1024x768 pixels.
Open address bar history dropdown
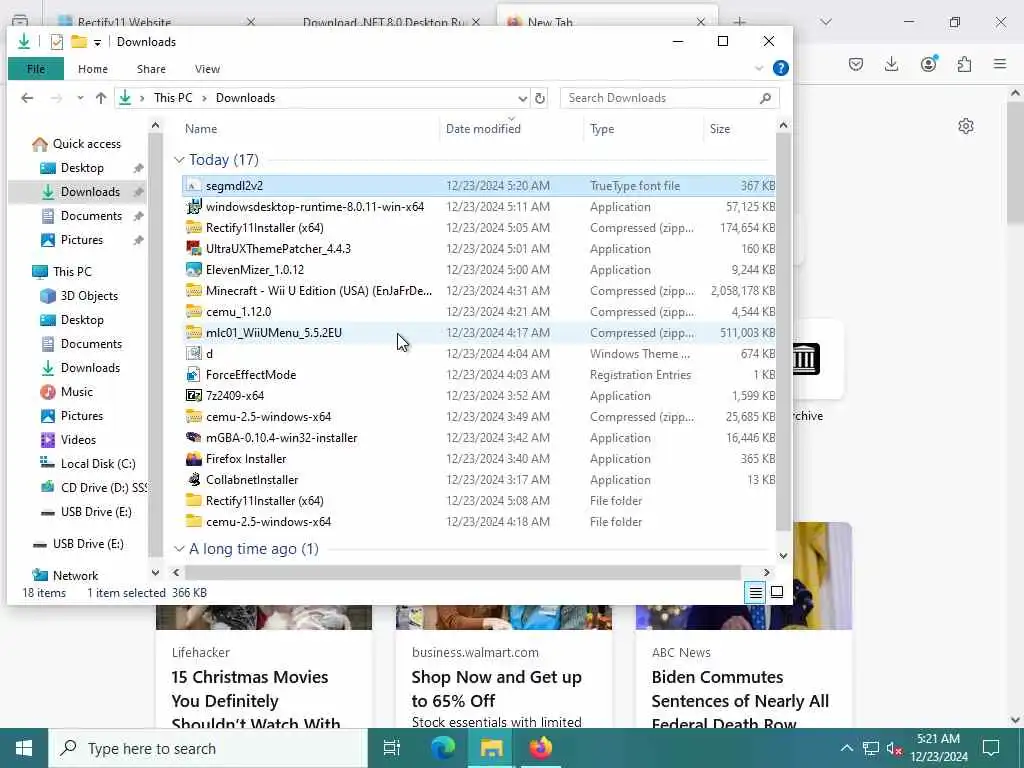522,99
